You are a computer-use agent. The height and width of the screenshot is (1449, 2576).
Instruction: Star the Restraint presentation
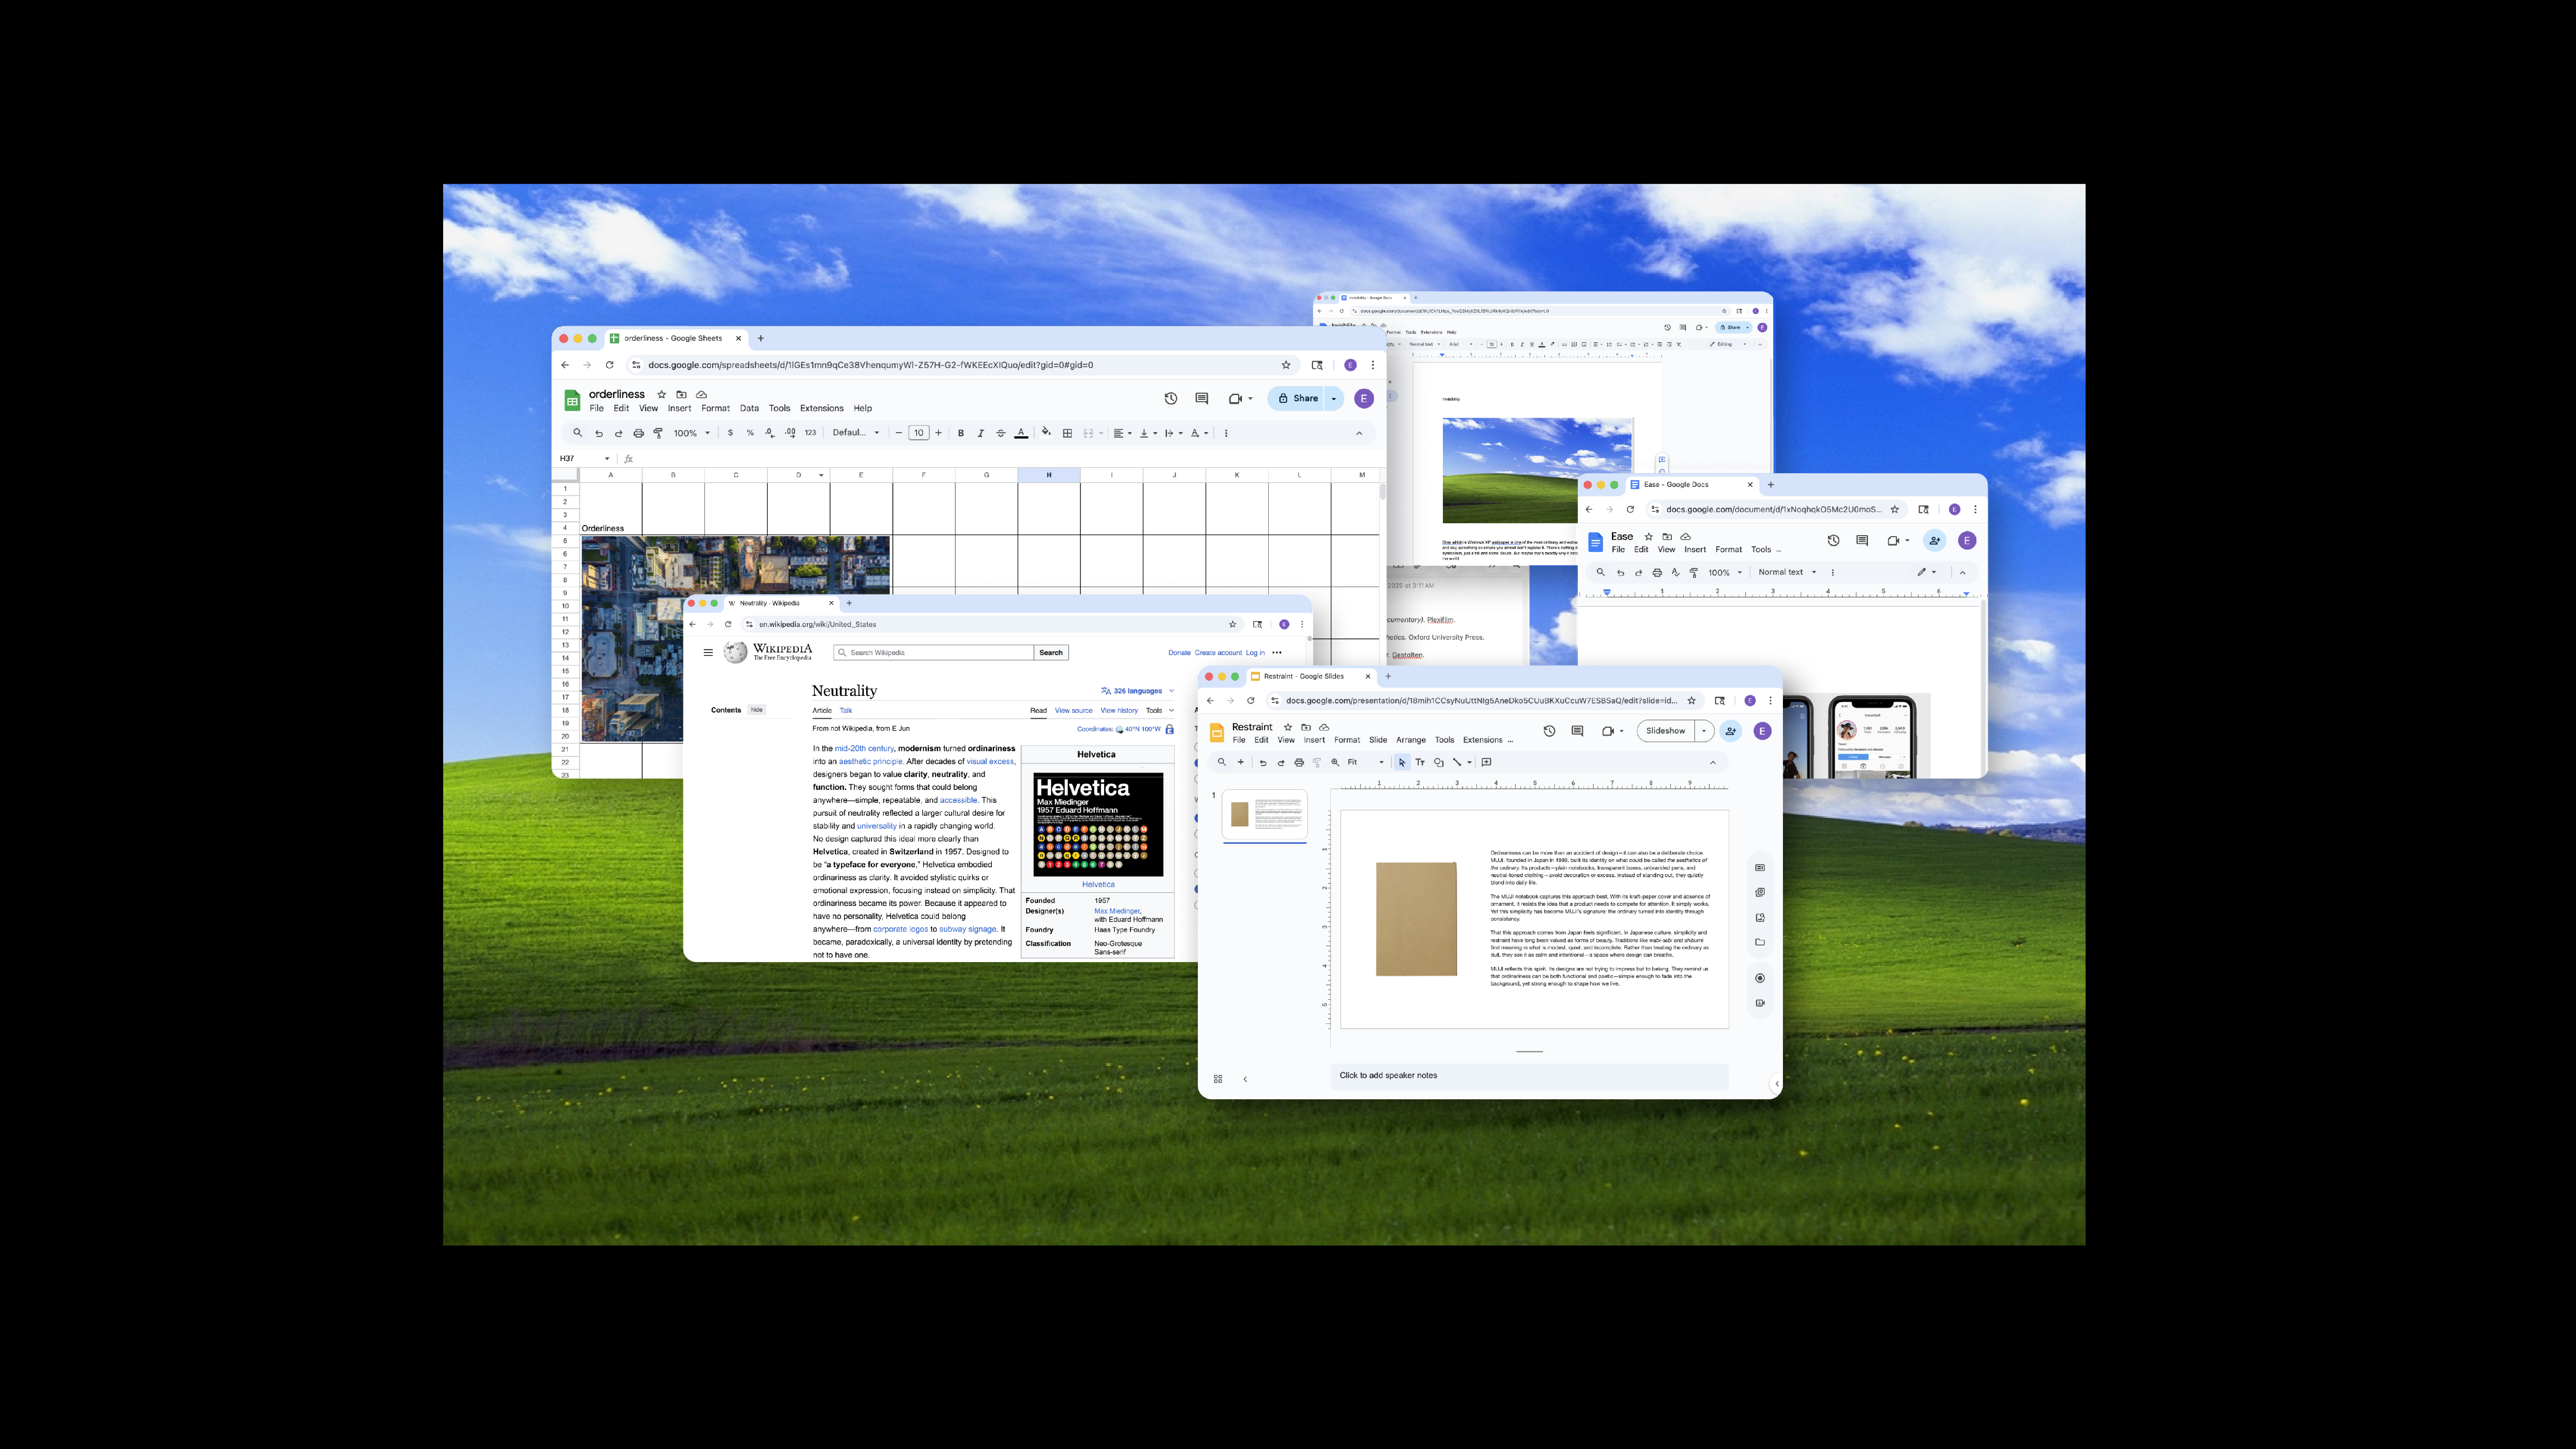click(1288, 727)
